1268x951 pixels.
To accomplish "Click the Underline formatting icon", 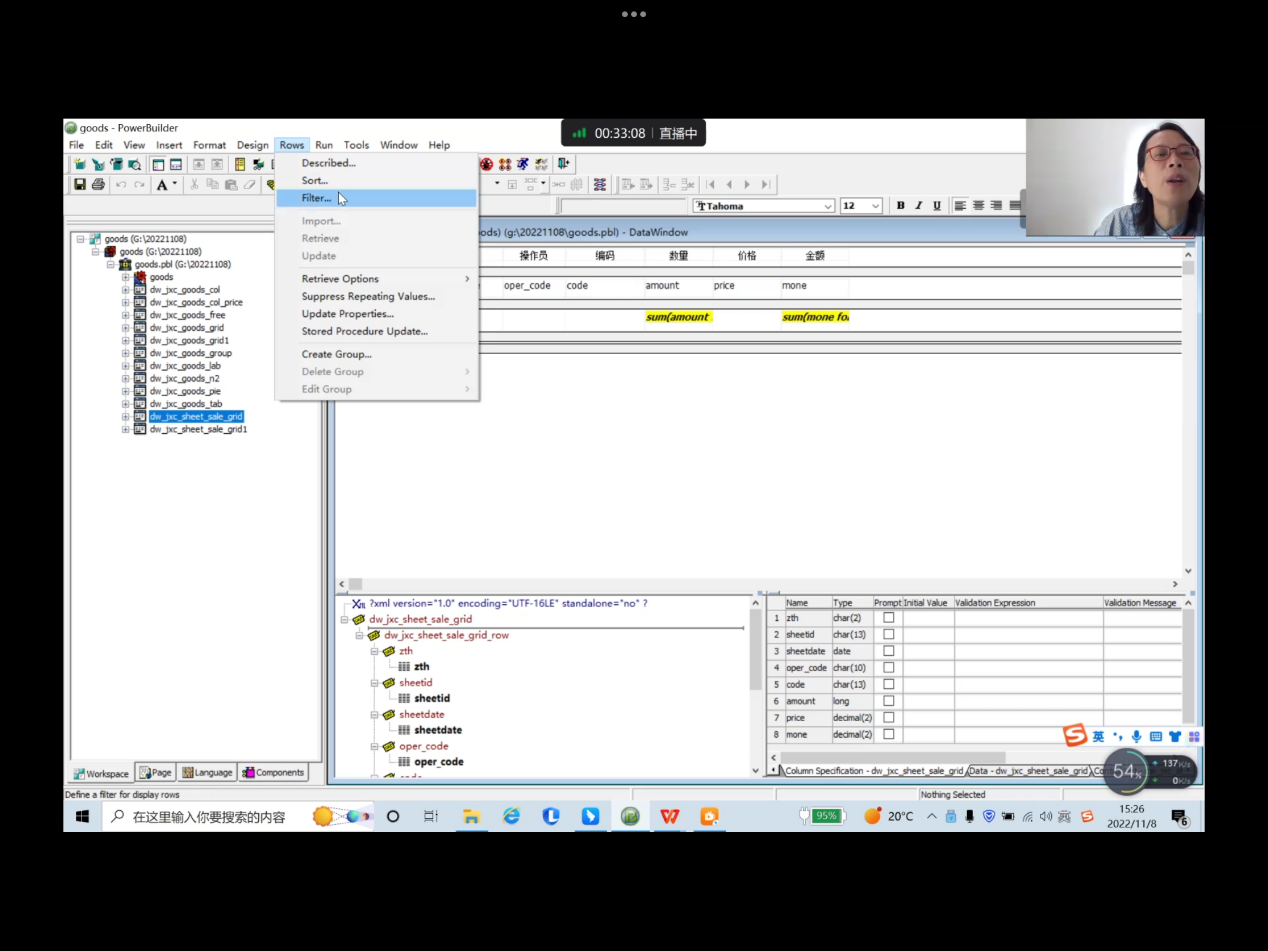I will 937,206.
